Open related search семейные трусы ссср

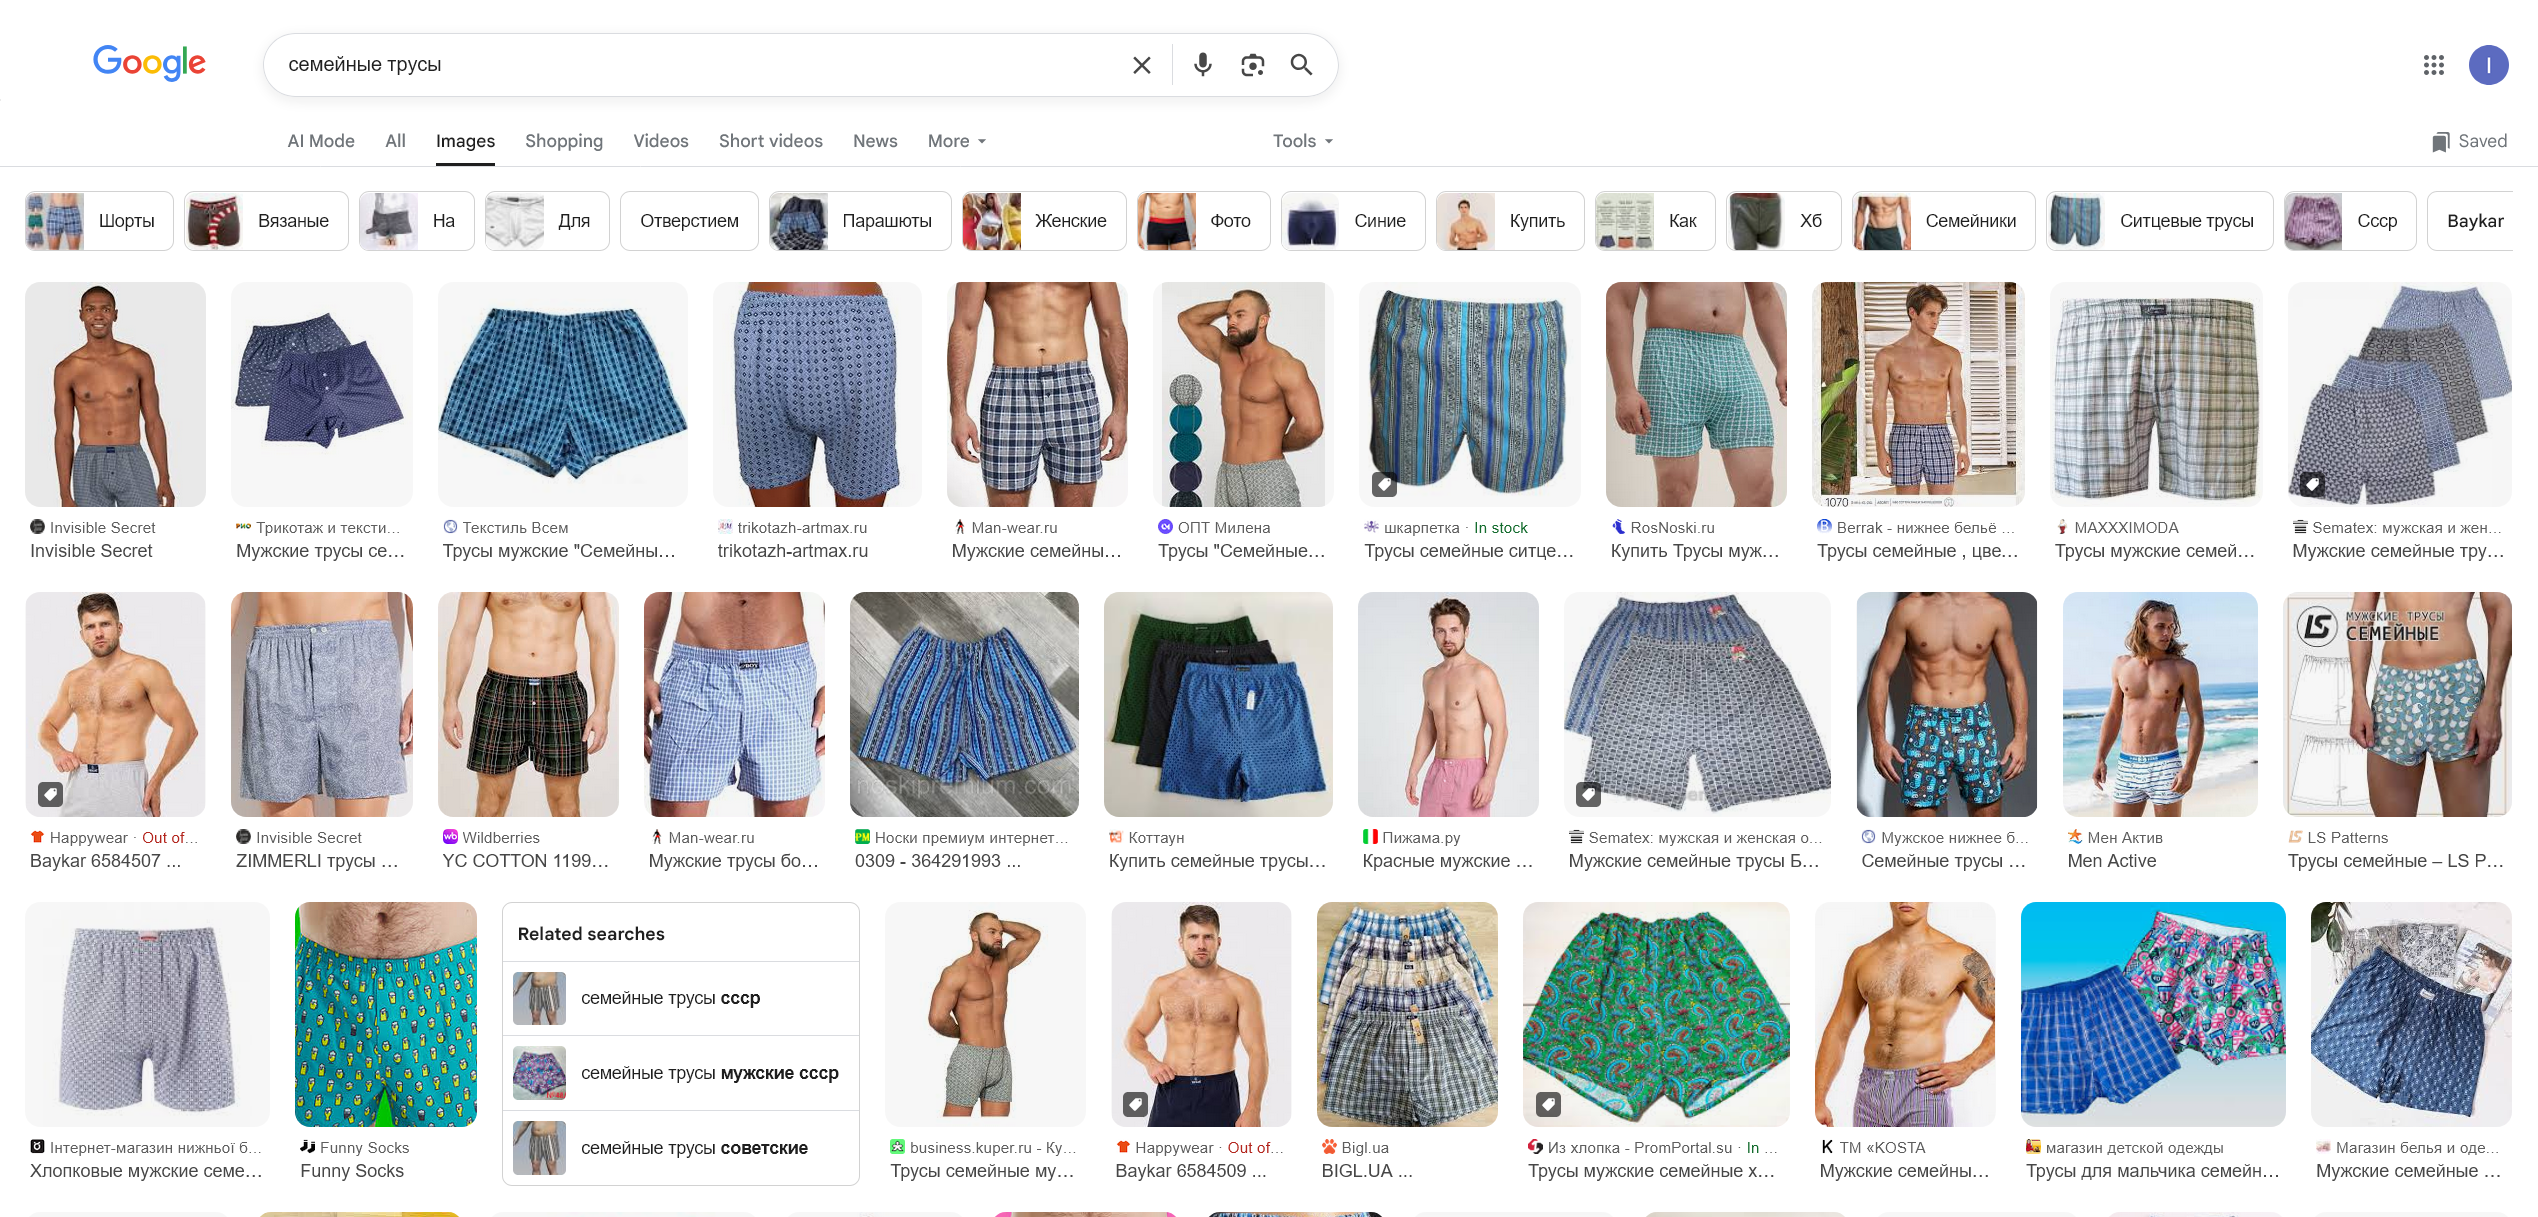[681, 998]
